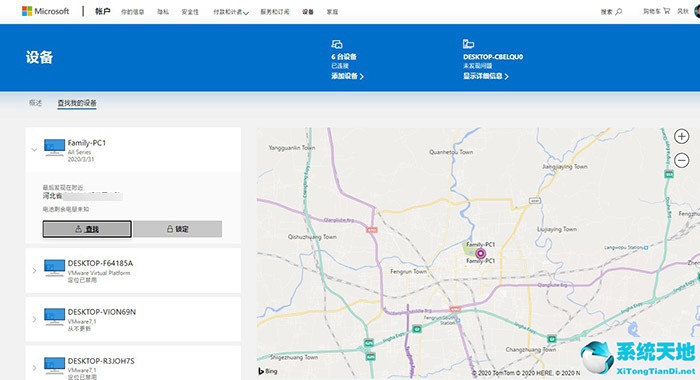Expand the 付款和计费 dropdown menu
700x380 pixels.
click(231, 12)
